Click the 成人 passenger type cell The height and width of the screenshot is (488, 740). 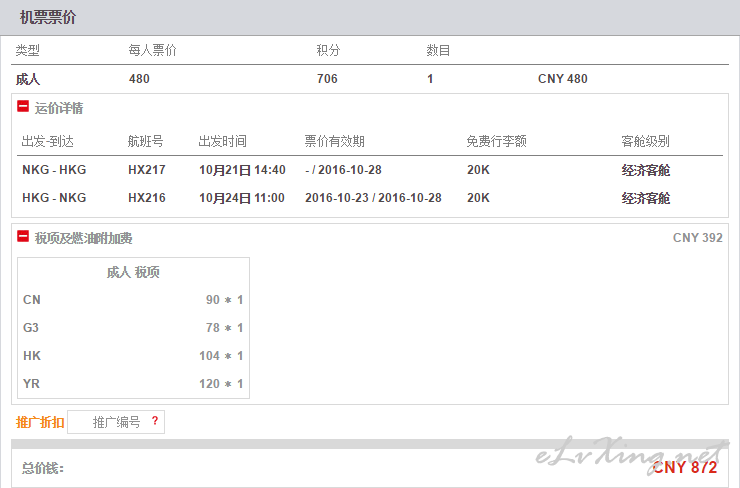(28, 79)
